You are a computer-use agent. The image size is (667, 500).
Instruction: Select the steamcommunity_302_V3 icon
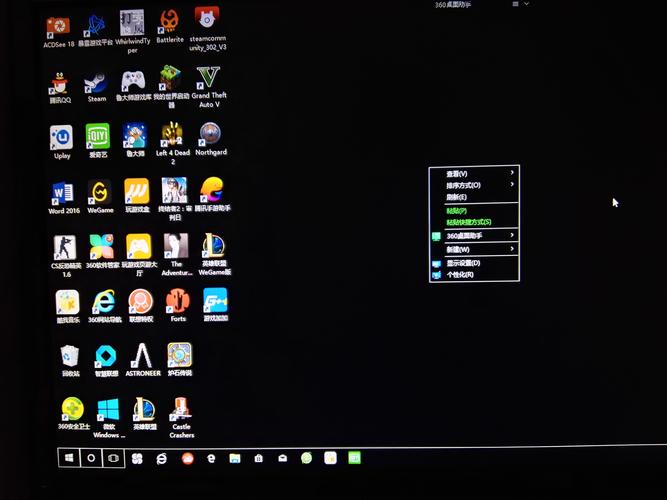tap(207, 29)
